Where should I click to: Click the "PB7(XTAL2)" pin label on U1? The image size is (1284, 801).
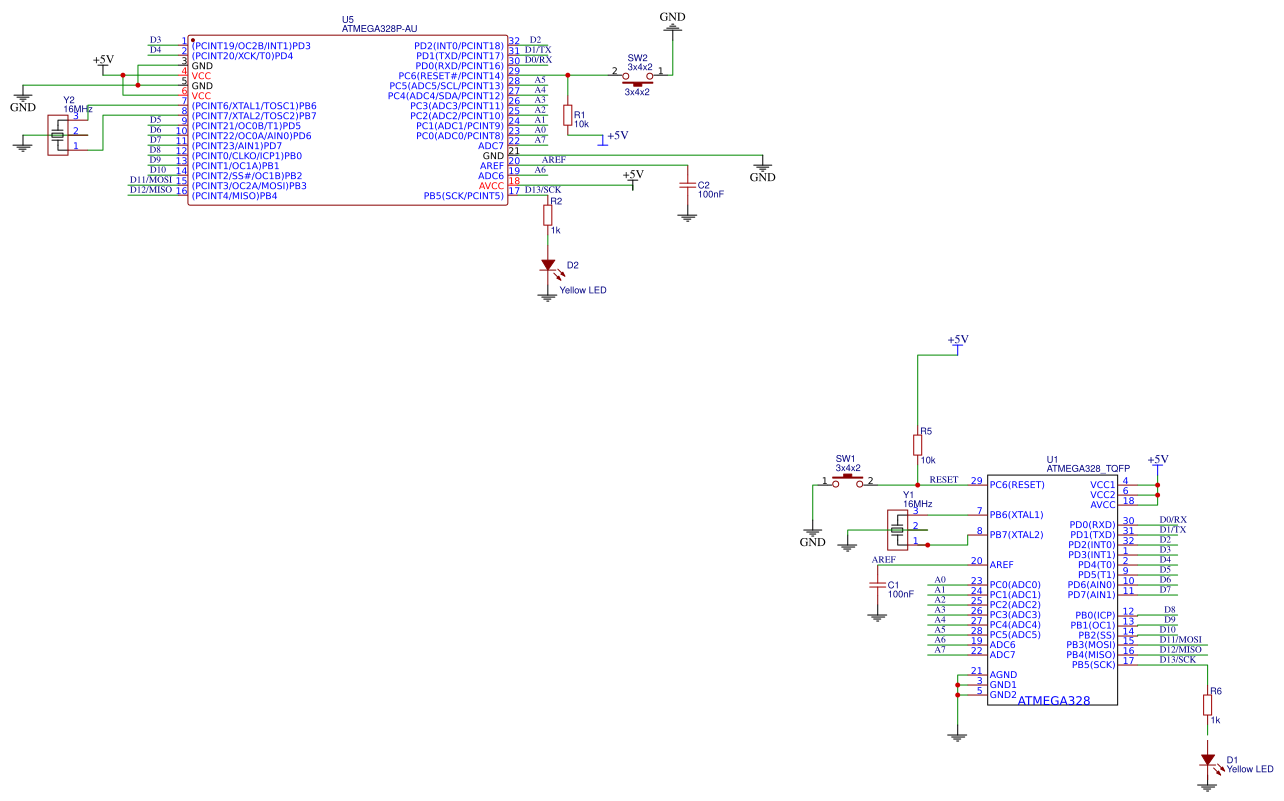(x=1017, y=535)
